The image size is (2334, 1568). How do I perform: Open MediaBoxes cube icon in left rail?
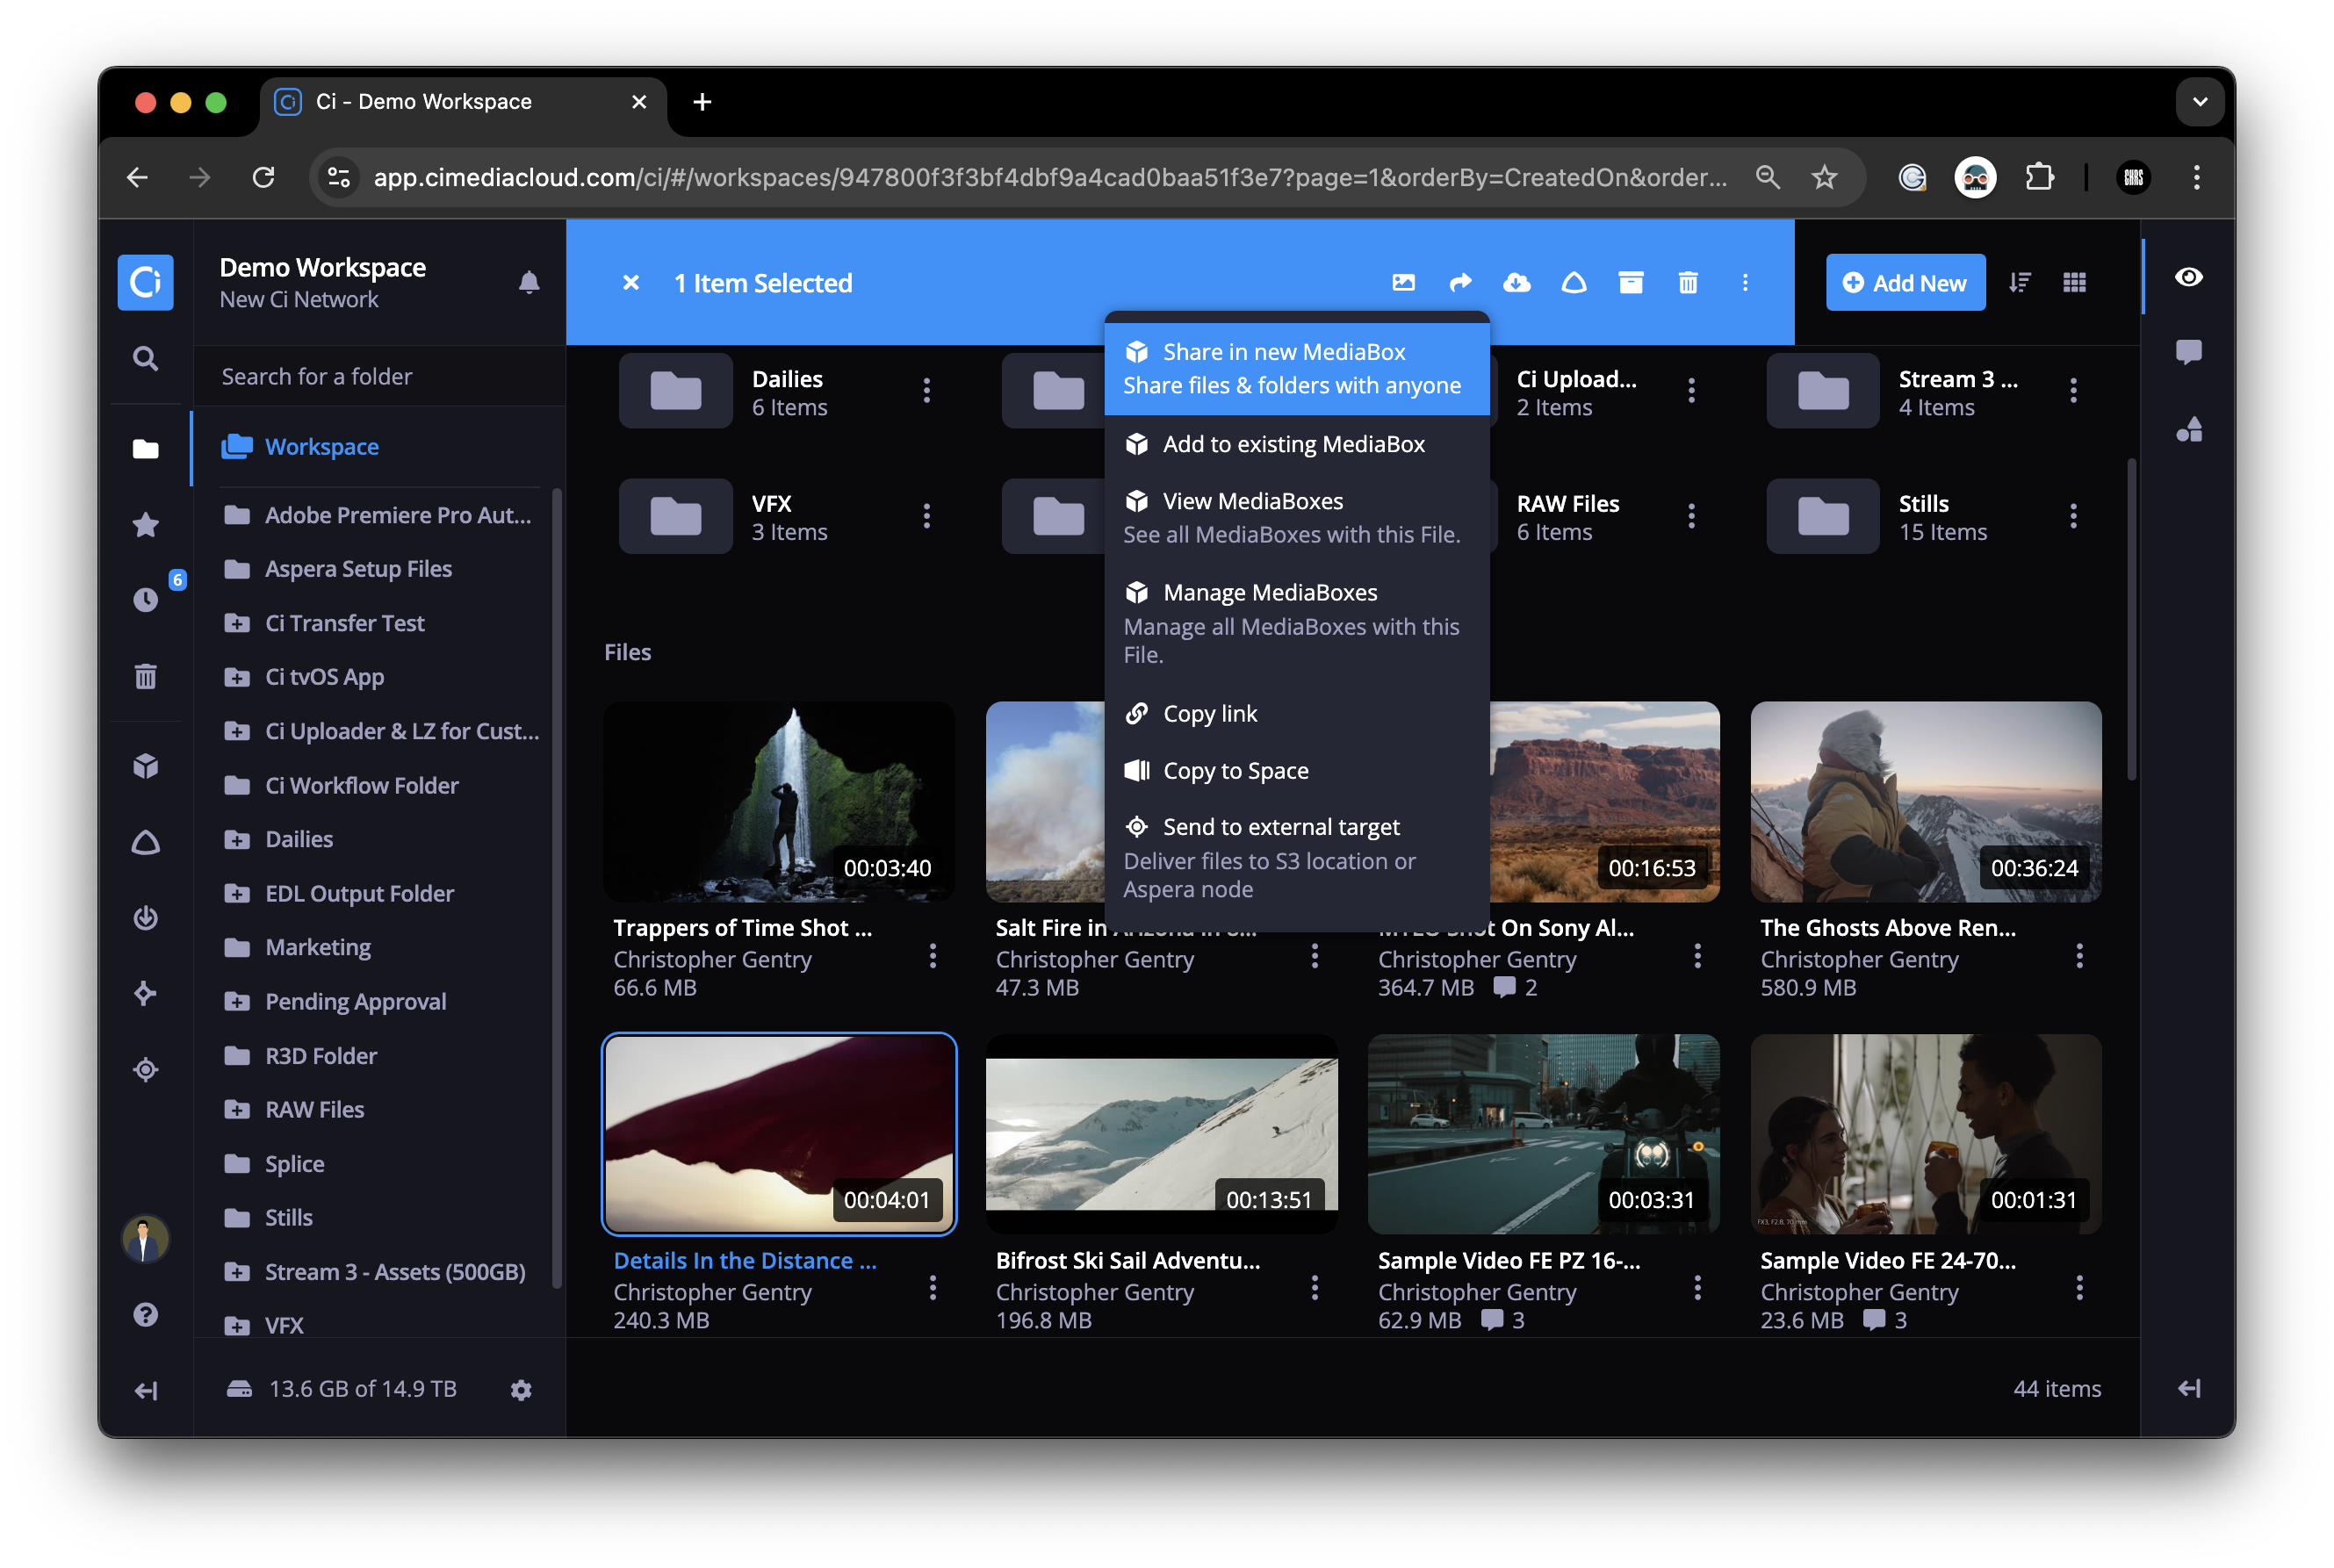pyautogui.click(x=146, y=766)
